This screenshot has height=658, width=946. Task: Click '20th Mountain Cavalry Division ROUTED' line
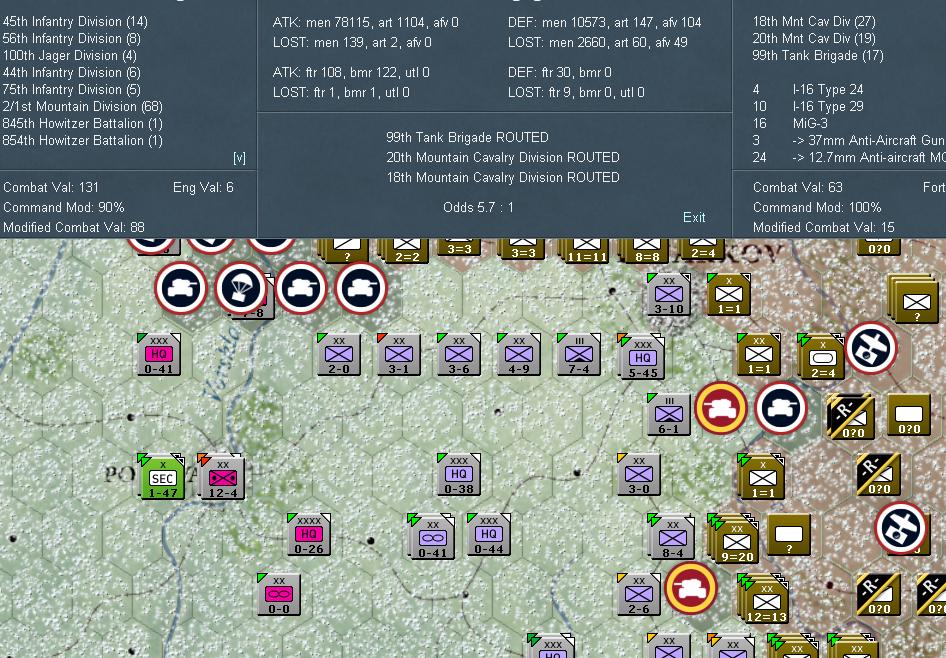coord(503,157)
